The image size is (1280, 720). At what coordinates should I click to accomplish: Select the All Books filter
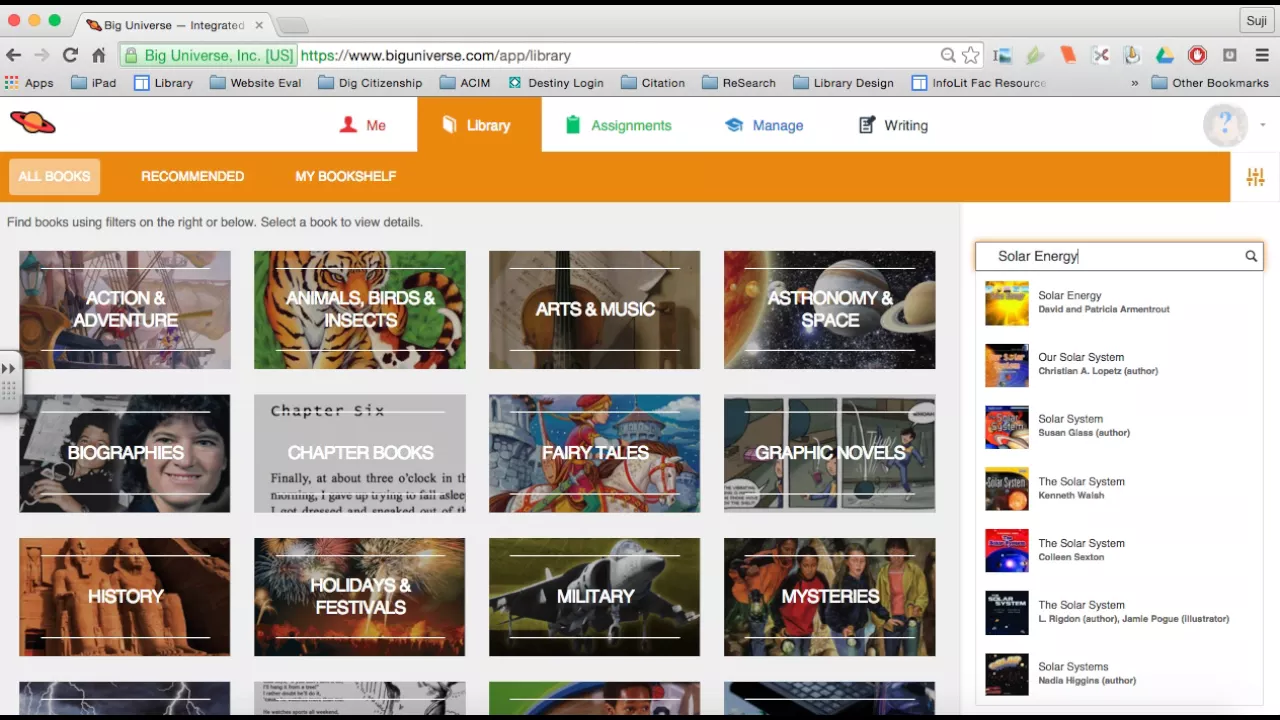[54, 177]
